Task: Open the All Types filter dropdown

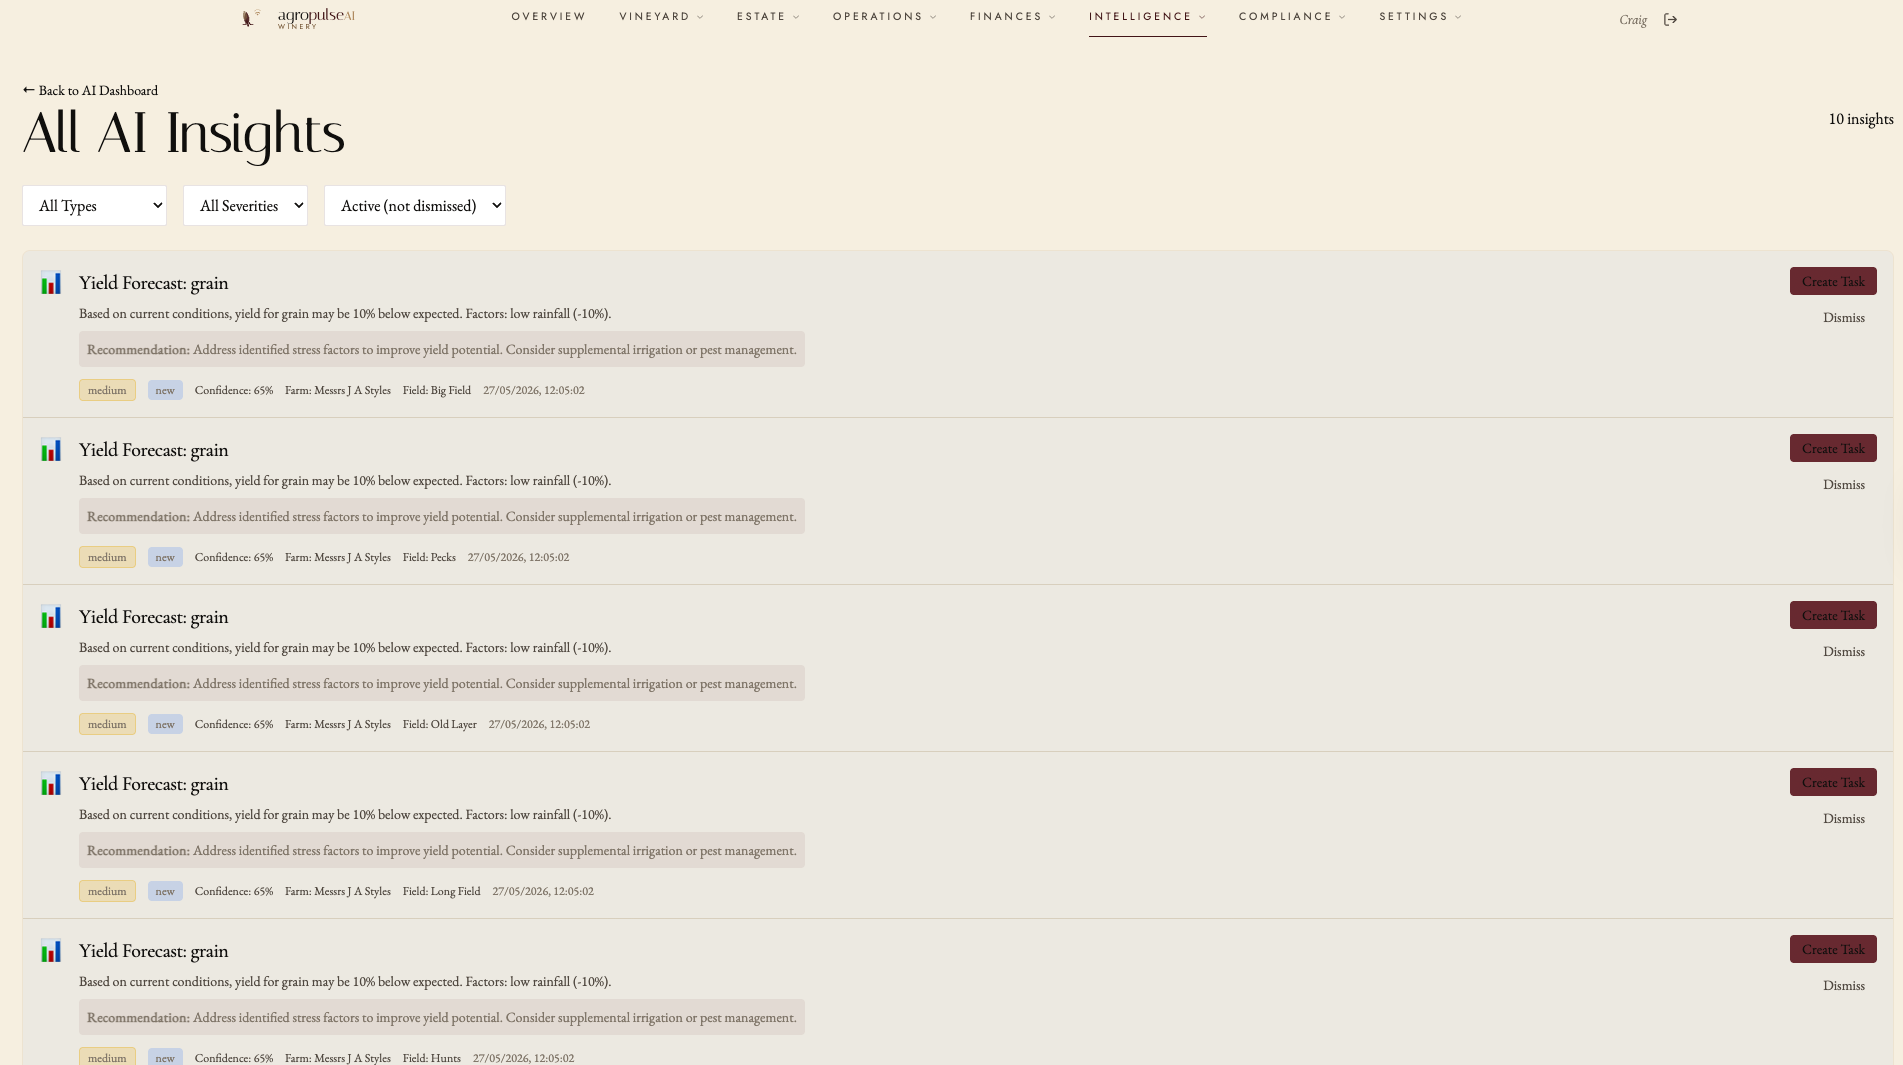Action: pyautogui.click(x=95, y=206)
